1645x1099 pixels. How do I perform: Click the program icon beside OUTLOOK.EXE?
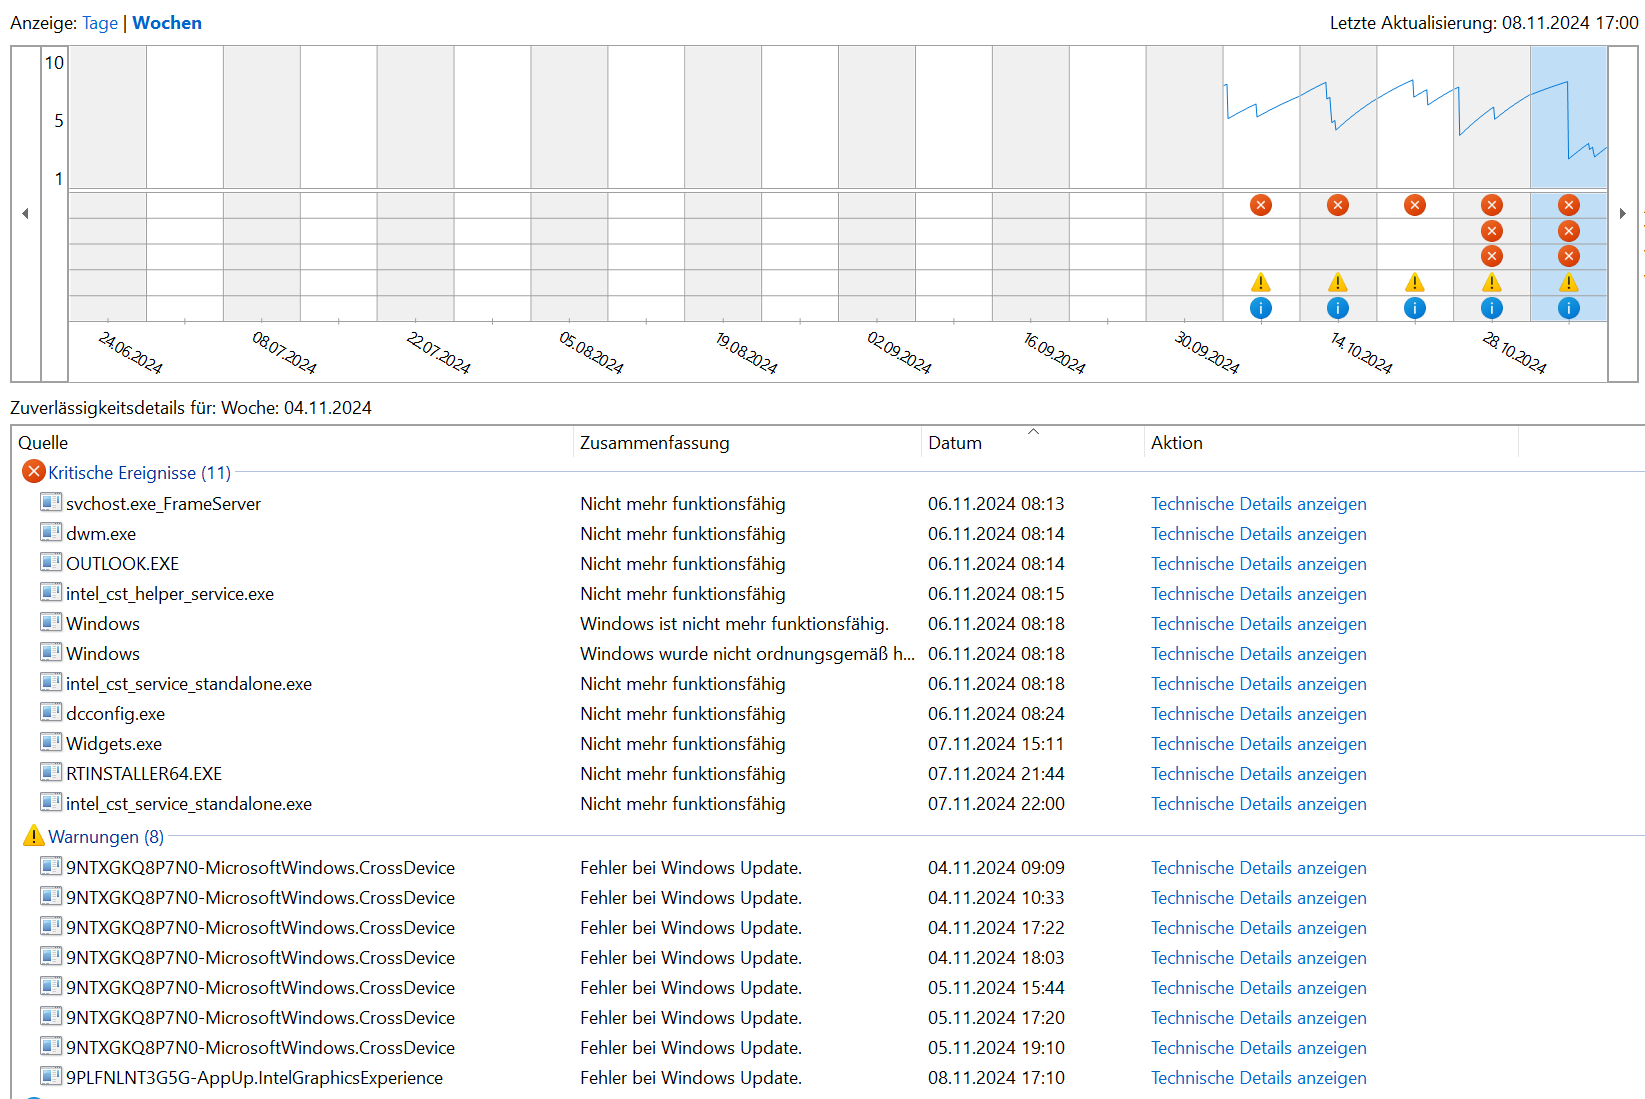coord(51,562)
